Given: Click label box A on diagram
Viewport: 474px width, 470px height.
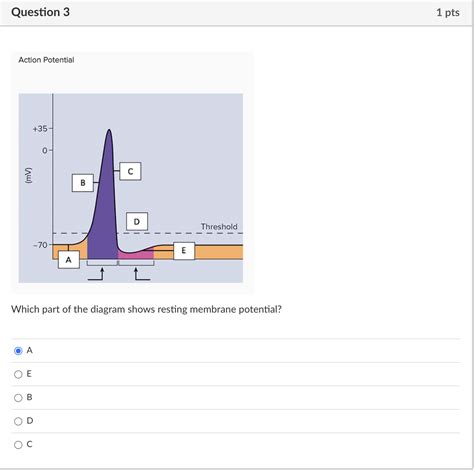Looking at the screenshot, I should click(69, 260).
